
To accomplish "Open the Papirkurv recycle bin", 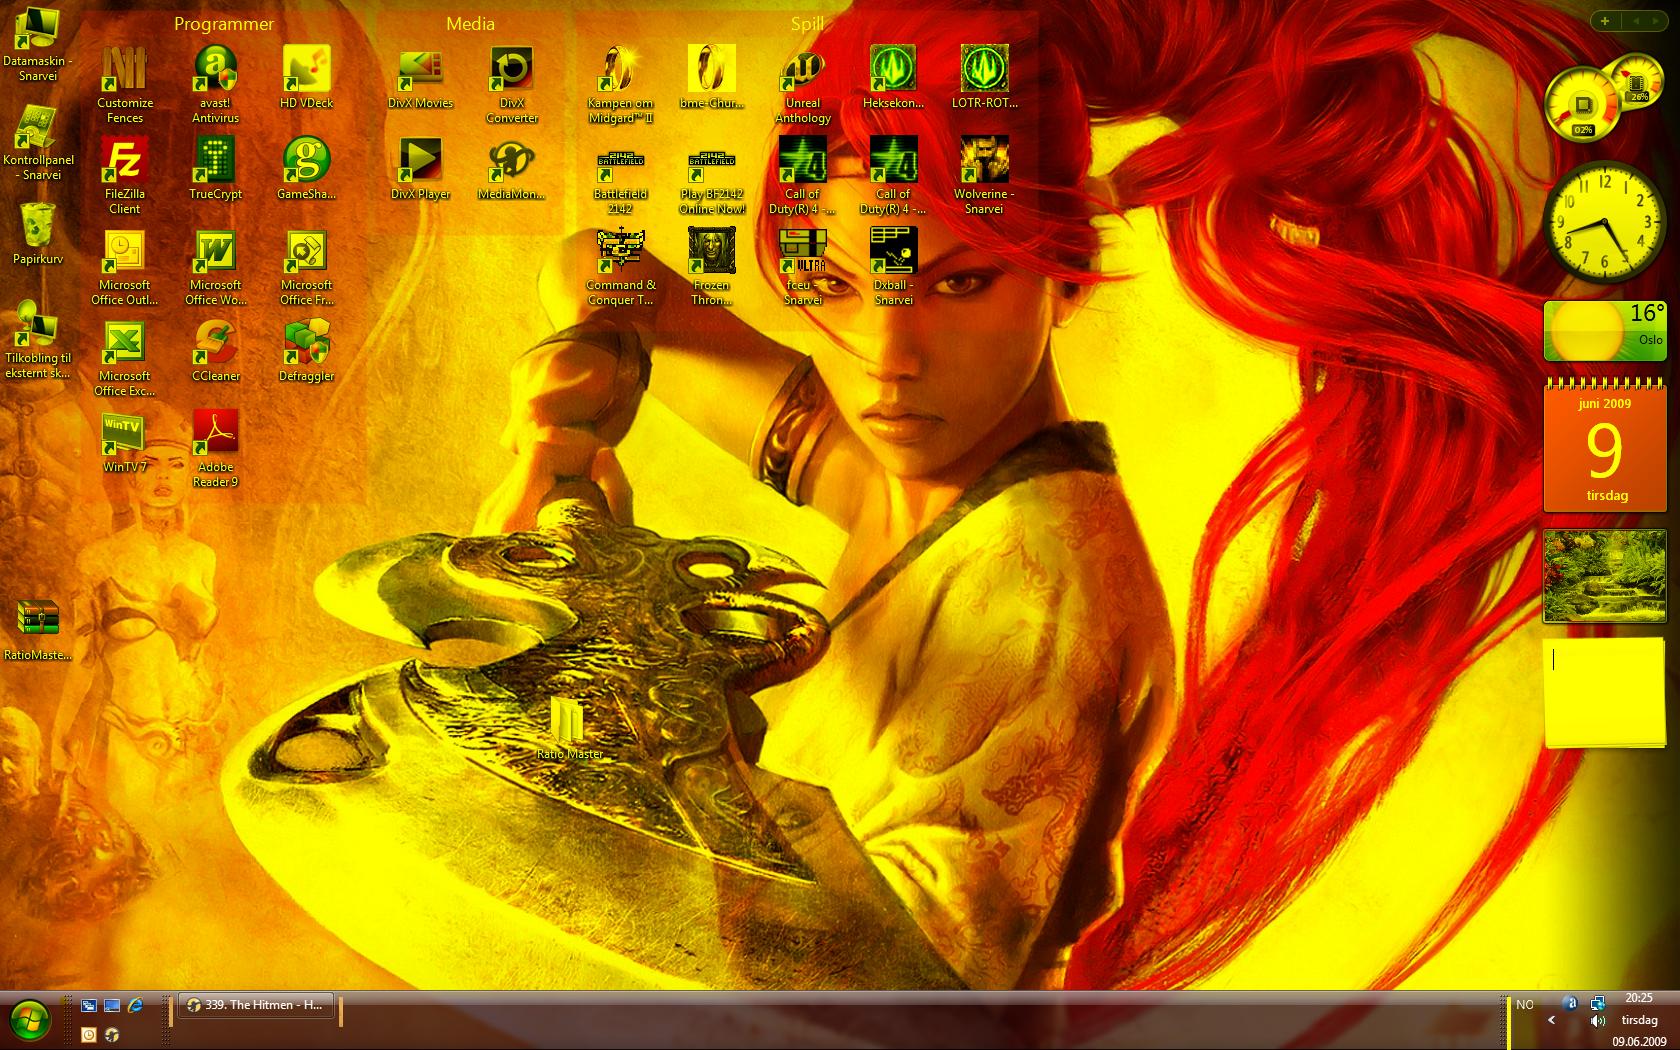I will point(37,235).
